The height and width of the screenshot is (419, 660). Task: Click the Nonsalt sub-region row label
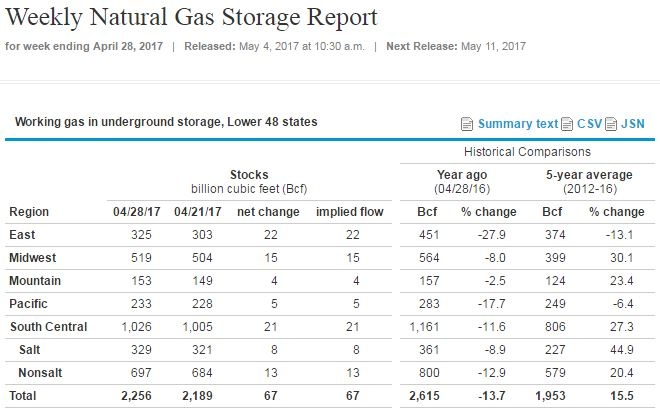pyautogui.click(x=43, y=373)
